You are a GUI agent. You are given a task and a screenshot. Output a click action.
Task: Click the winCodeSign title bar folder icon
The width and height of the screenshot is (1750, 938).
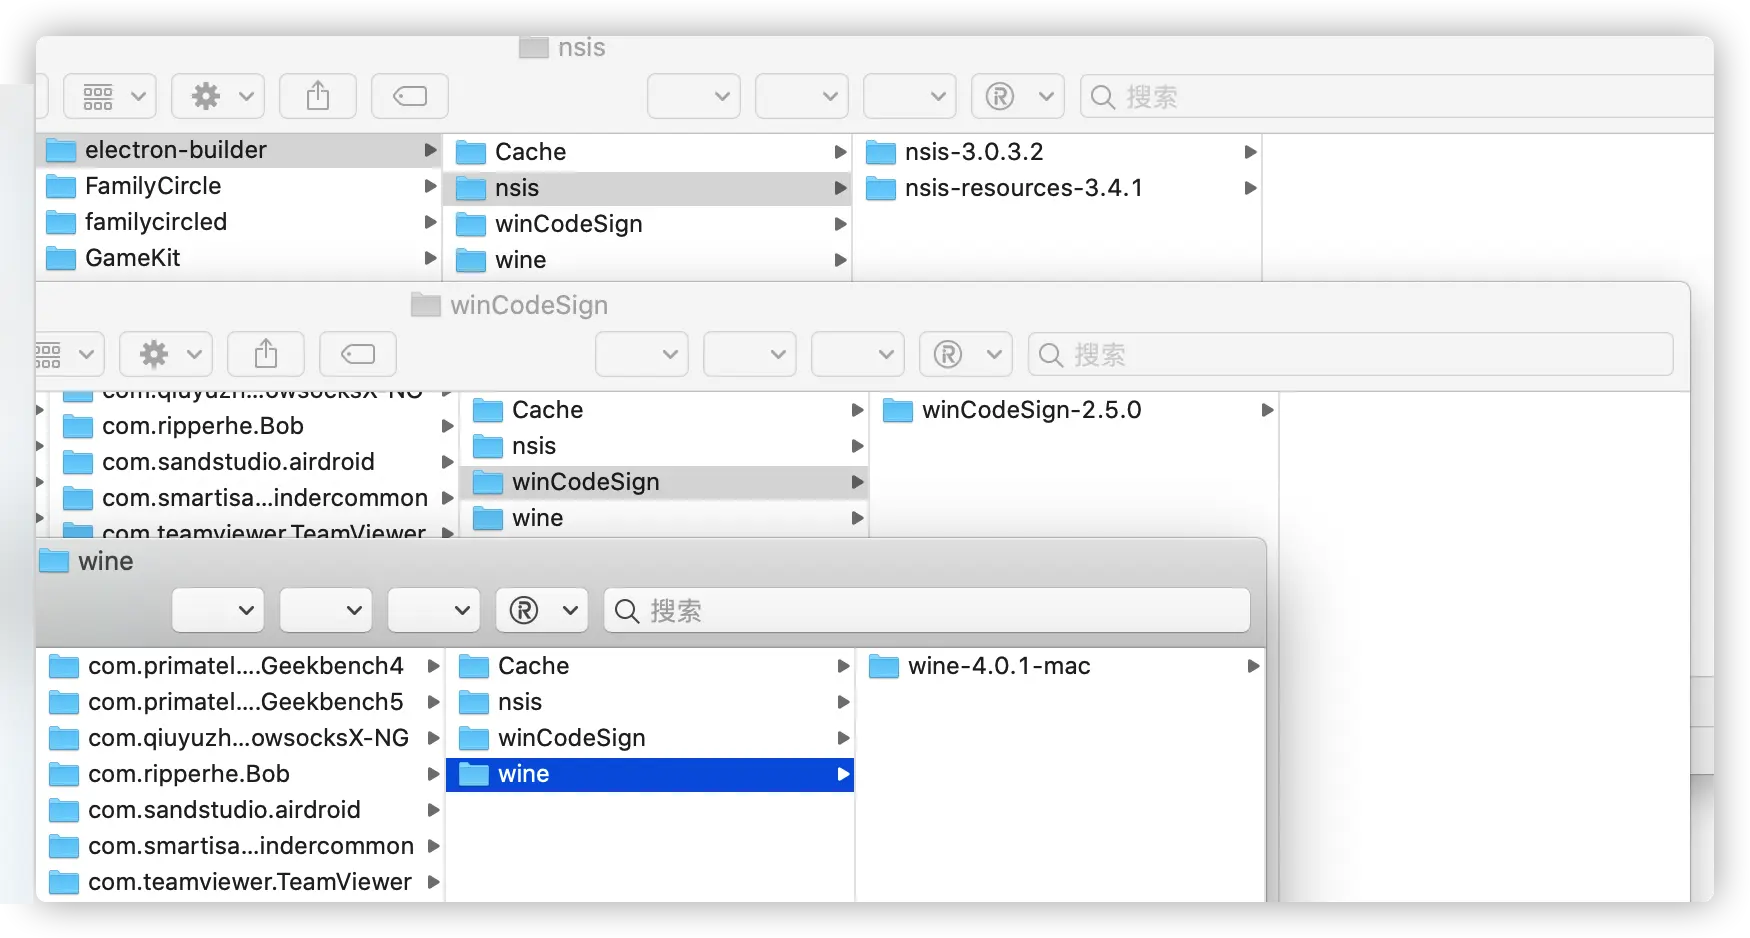[x=426, y=305]
